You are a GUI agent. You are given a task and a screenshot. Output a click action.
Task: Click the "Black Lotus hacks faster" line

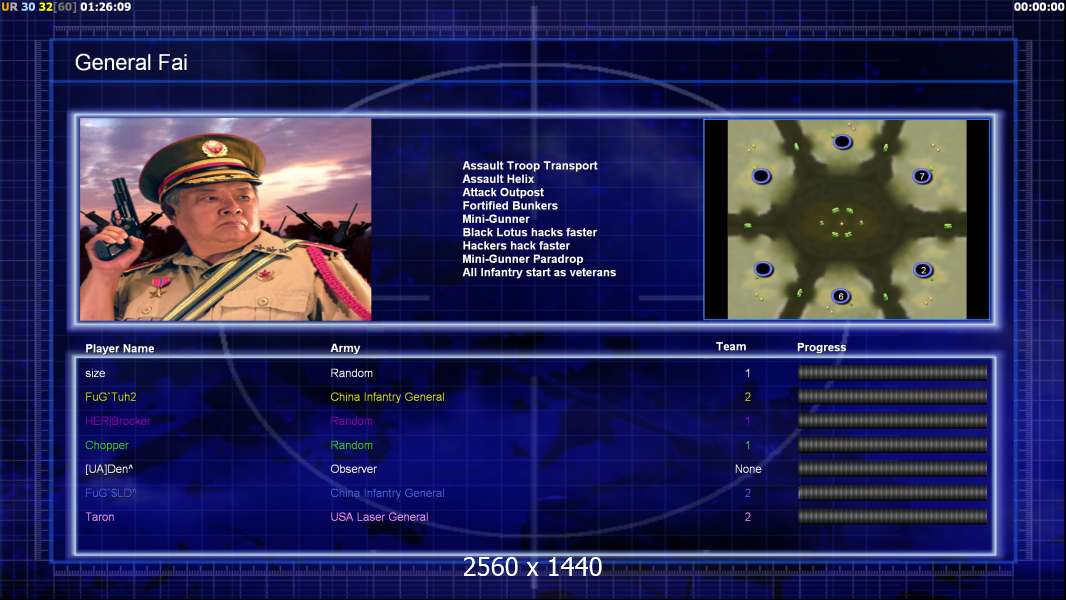coord(530,232)
